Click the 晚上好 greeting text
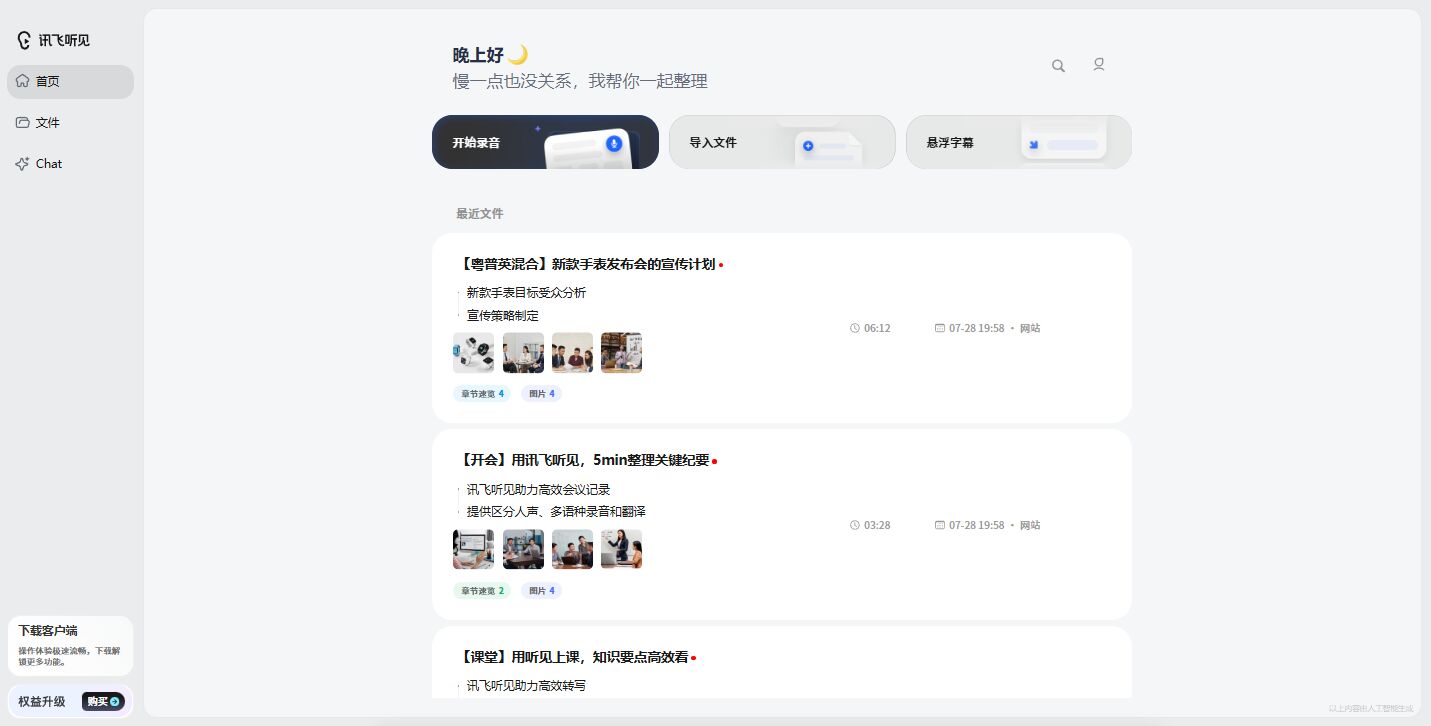The height and width of the screenshot is (726, 1431). coord(478,55)
